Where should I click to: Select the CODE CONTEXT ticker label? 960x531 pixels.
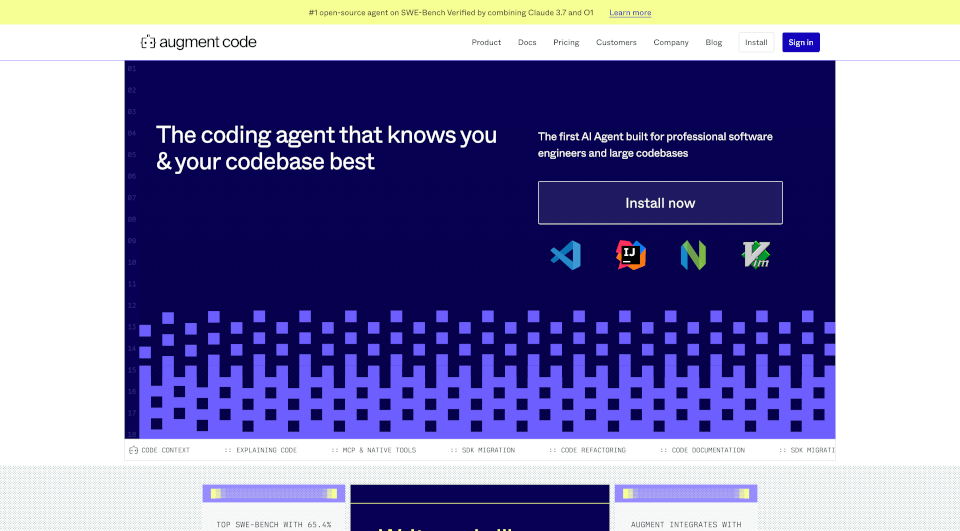(165, 450)
